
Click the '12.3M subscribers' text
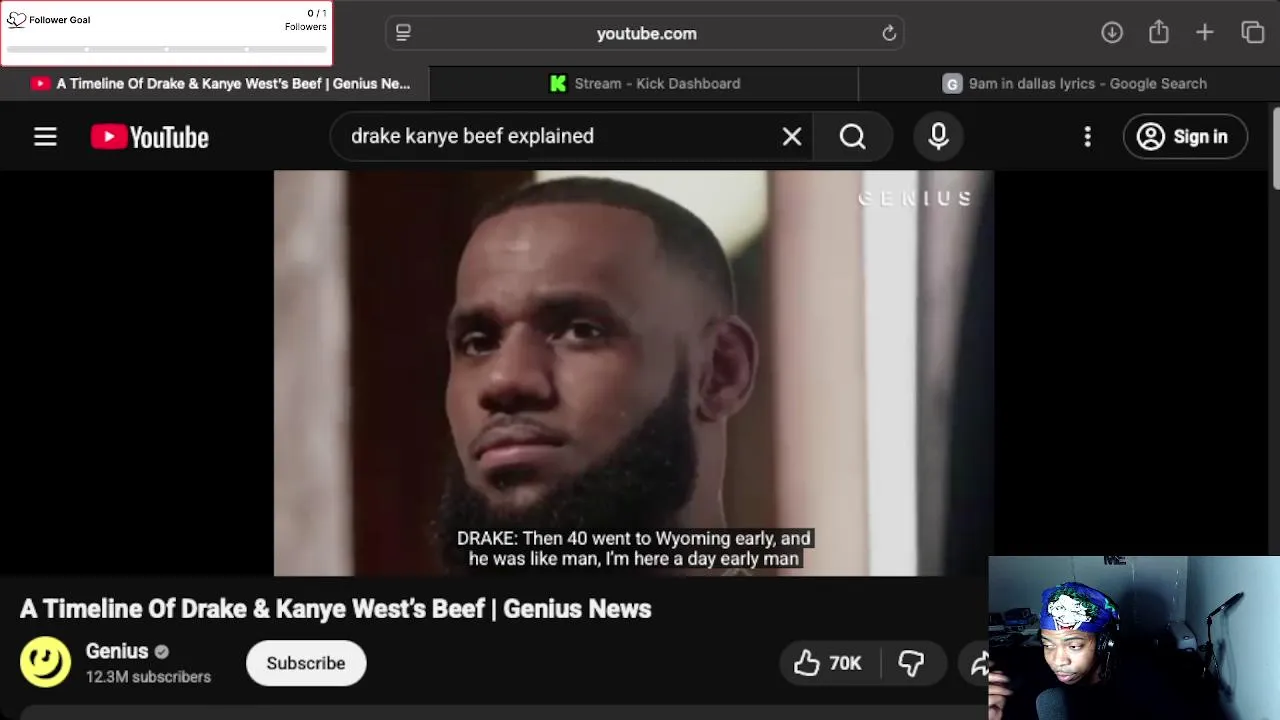(148, 677)
